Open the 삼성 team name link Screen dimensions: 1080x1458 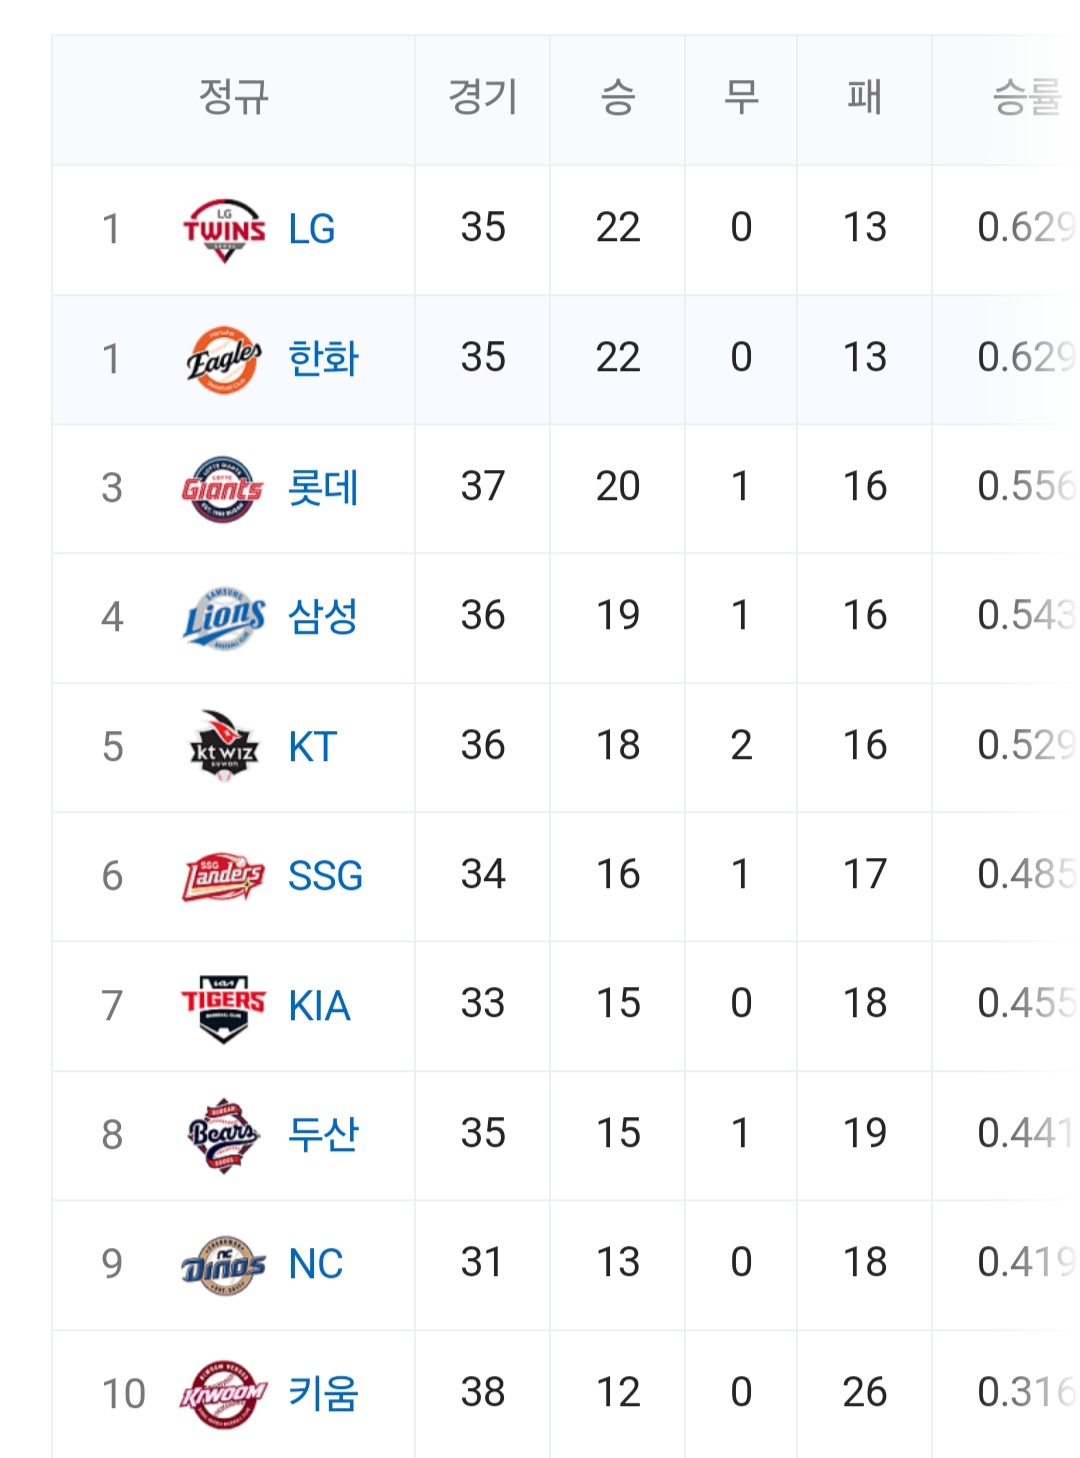tap(323, 617)
